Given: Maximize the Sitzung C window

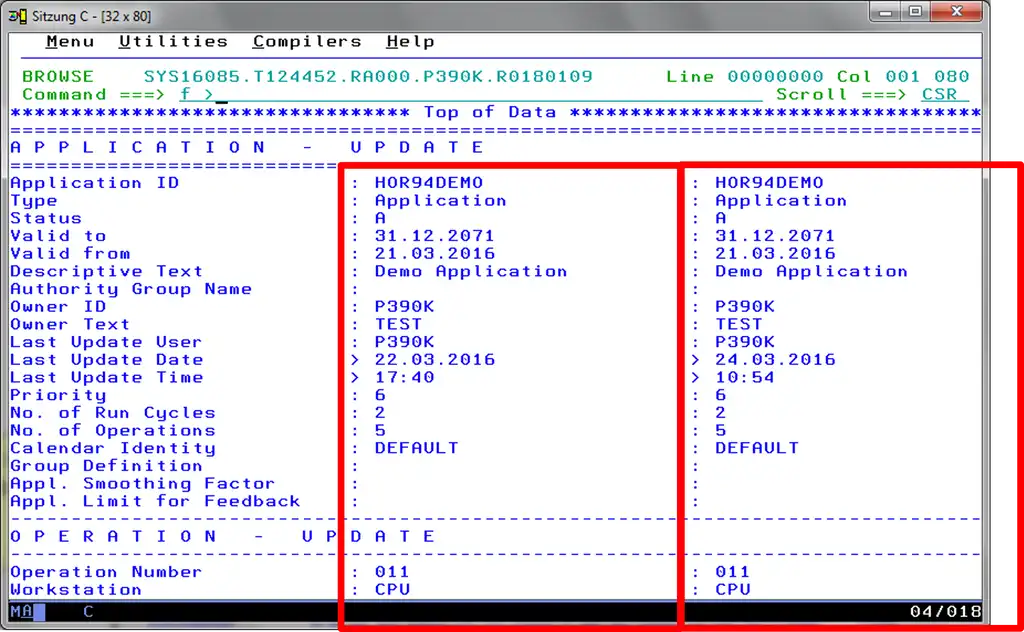Looking at the screenshot, I should [916, 12].
